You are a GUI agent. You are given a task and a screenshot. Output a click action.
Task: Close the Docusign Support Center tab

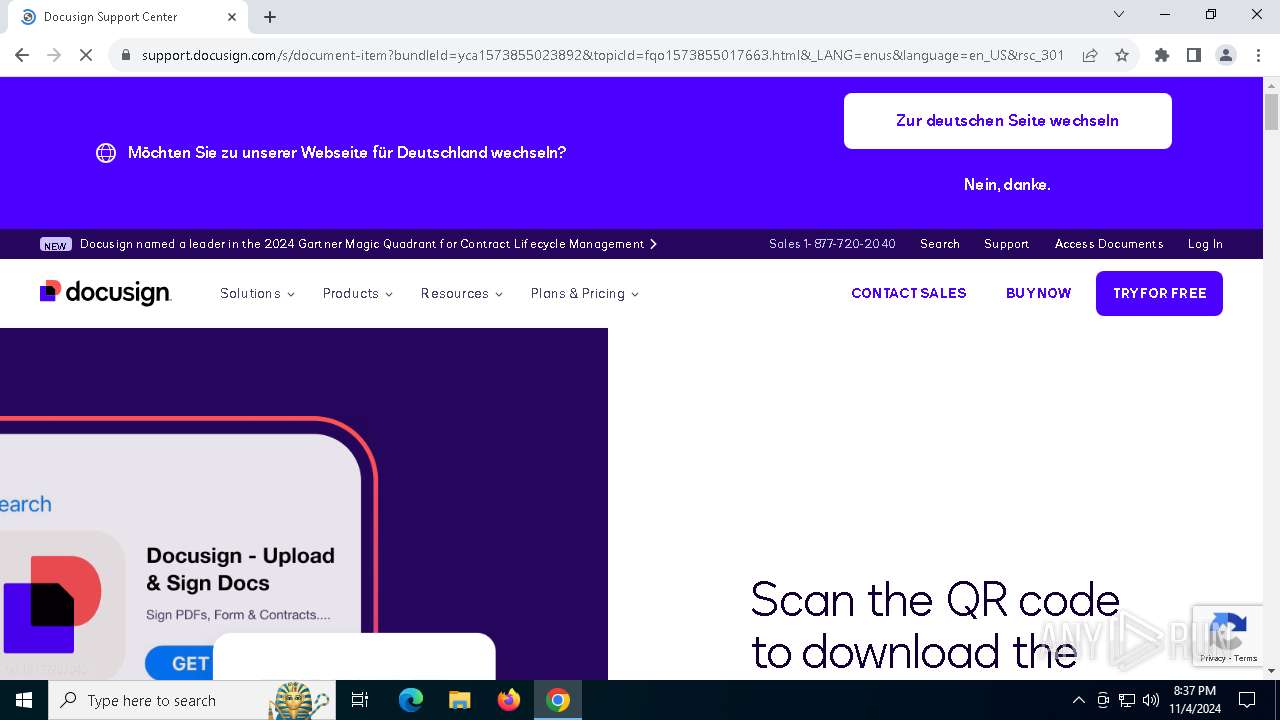232,17
